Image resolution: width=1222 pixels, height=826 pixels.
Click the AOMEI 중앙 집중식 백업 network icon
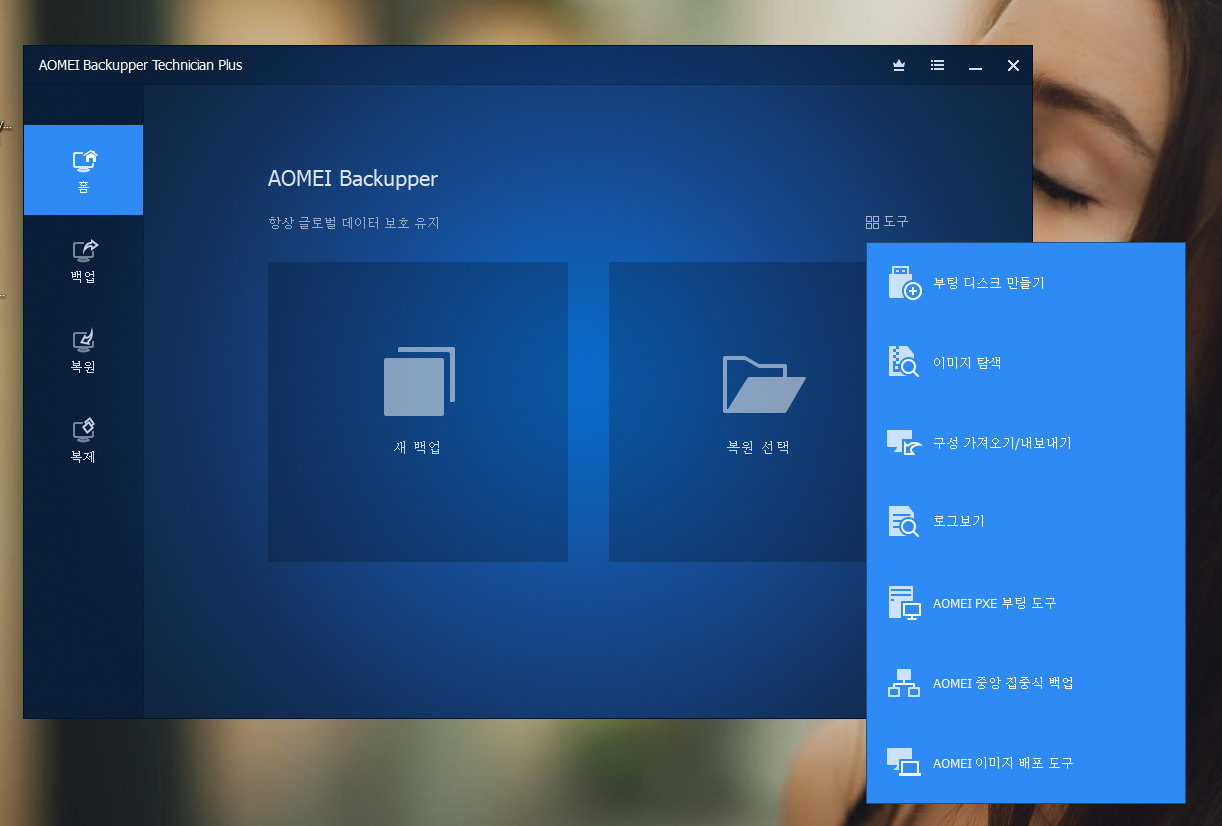[x=904, y=683]
